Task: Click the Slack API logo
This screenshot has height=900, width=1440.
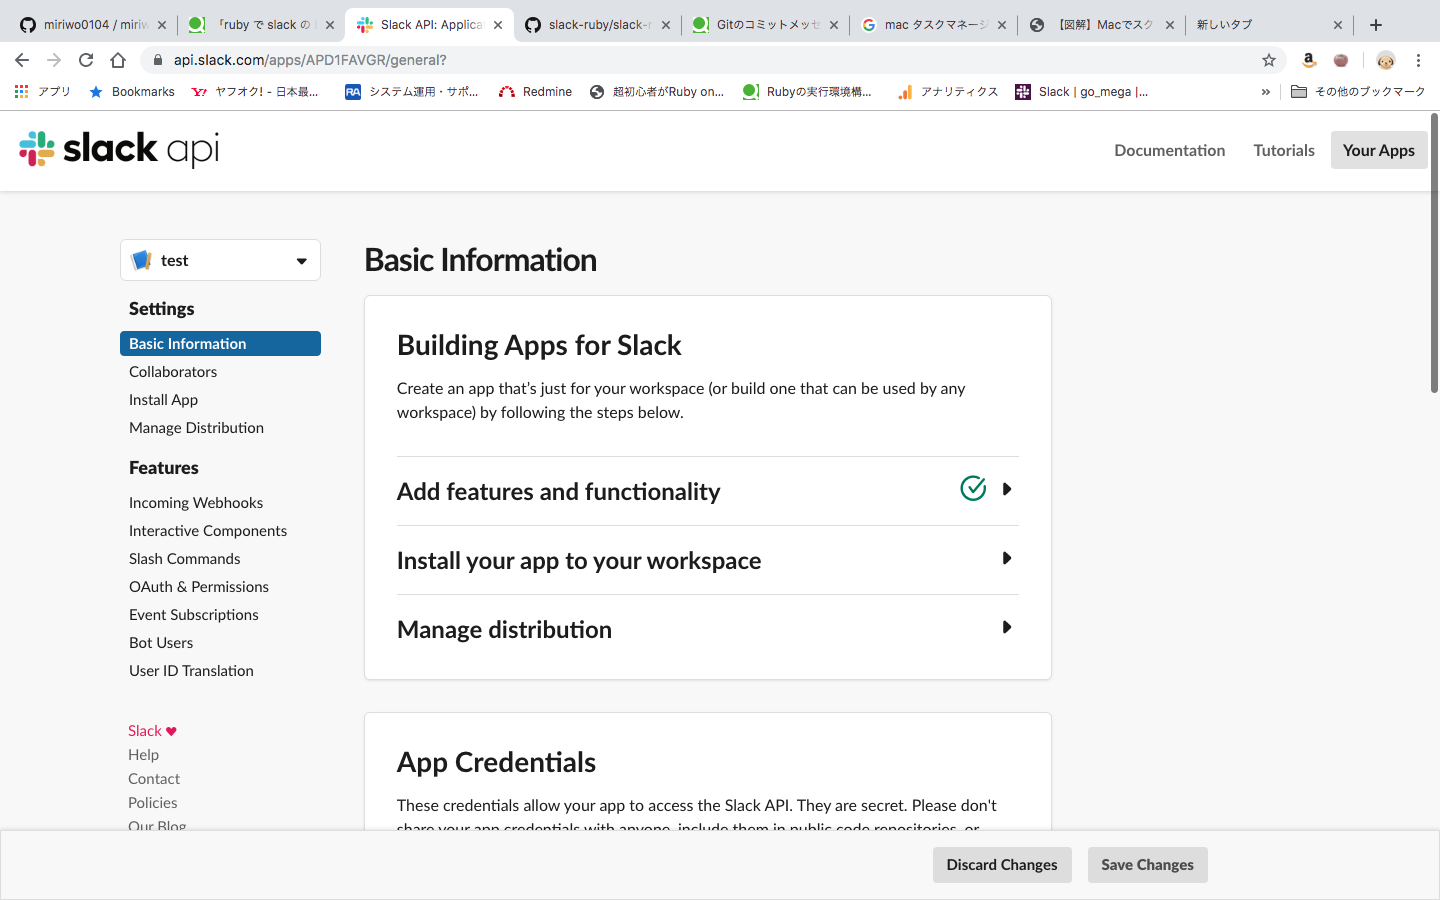Action: coord(119,149)
